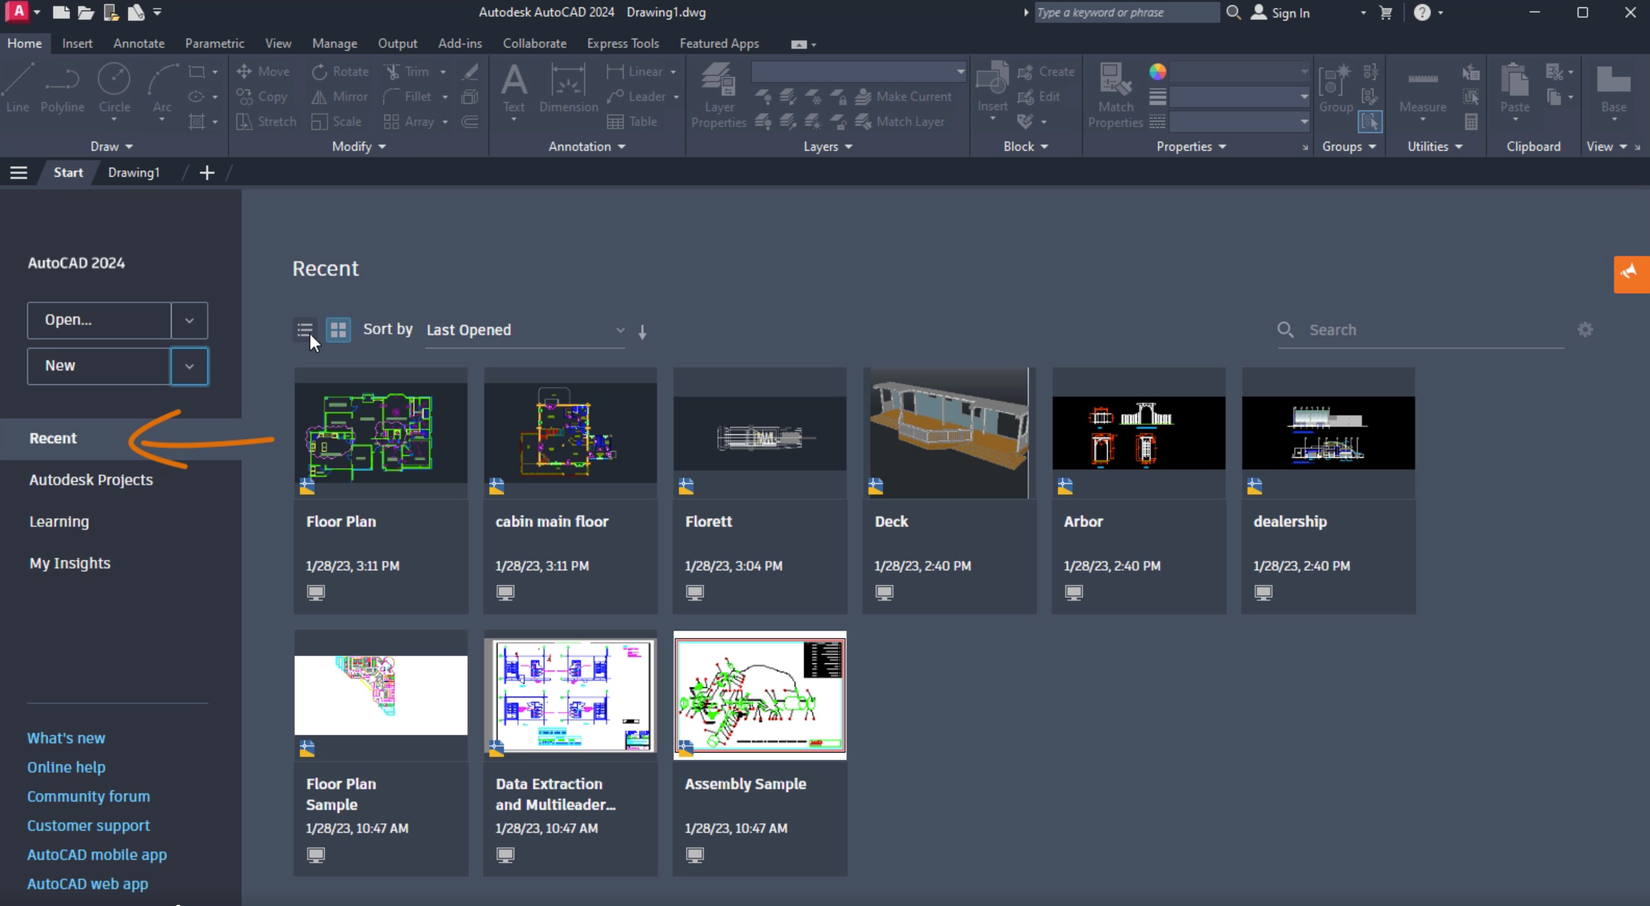Click the search magnifier icon in title bar
This screenshot has width=1650, height=906.
pyautogui.click(x=1233, y=13)
